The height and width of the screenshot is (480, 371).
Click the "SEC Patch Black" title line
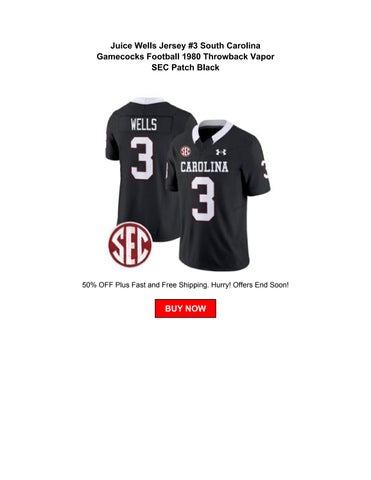point(185,67)
